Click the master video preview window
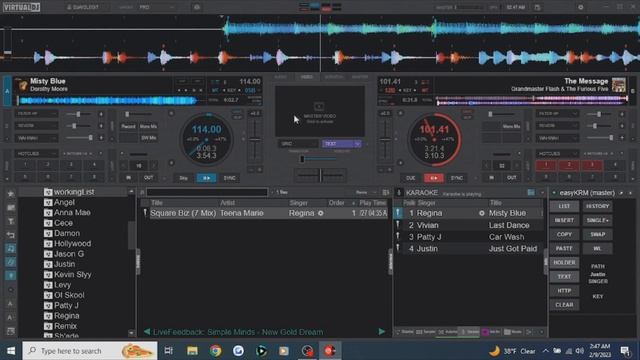 click(x=320, y=111)
